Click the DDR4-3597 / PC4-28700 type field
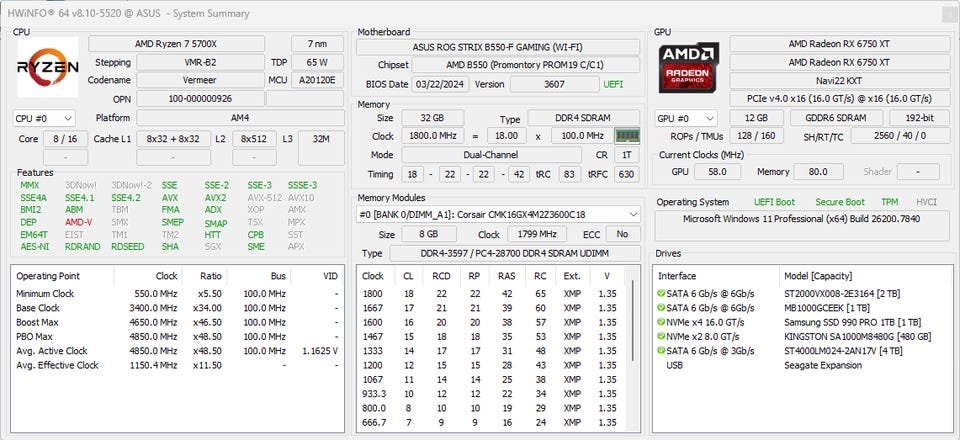The width and height of the screenshot is (960, 440). tap(515, 253)
